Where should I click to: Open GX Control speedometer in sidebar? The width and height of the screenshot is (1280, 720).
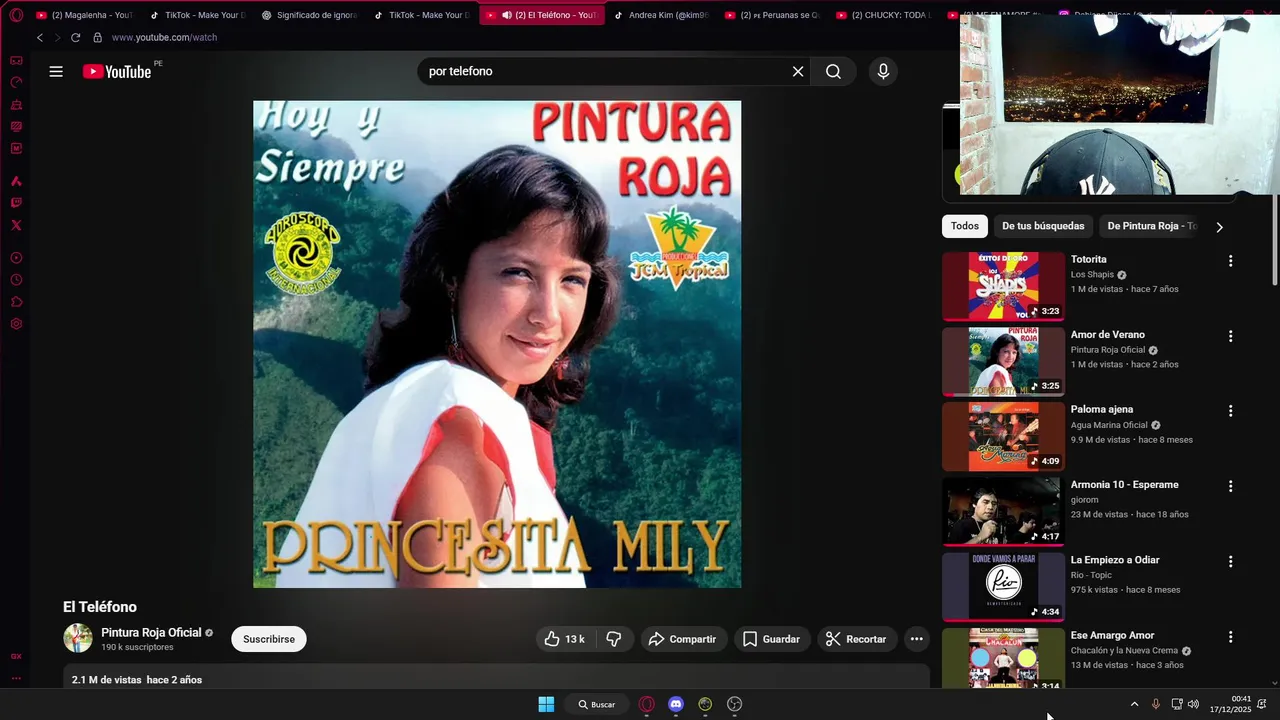coord(16,82)
